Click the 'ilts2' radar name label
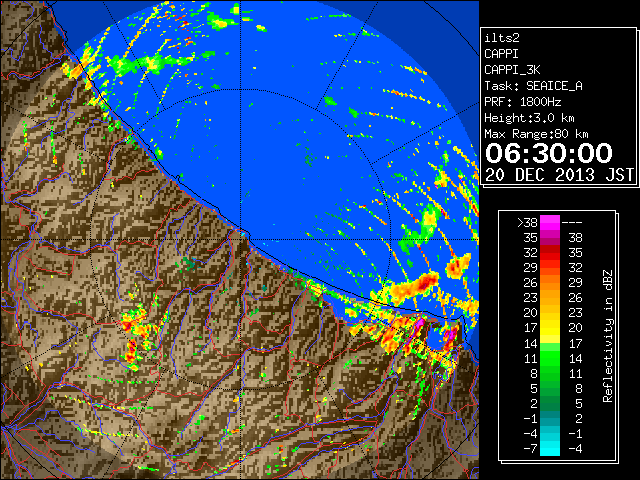Screen dimensions: 640x480 point(502,38)
